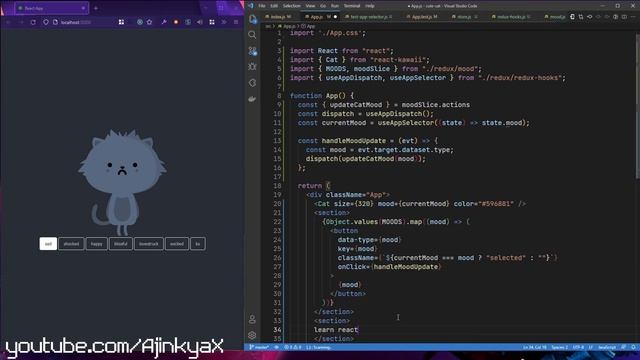
Task: Select the excited mood button
Action: tap(177, 244)
